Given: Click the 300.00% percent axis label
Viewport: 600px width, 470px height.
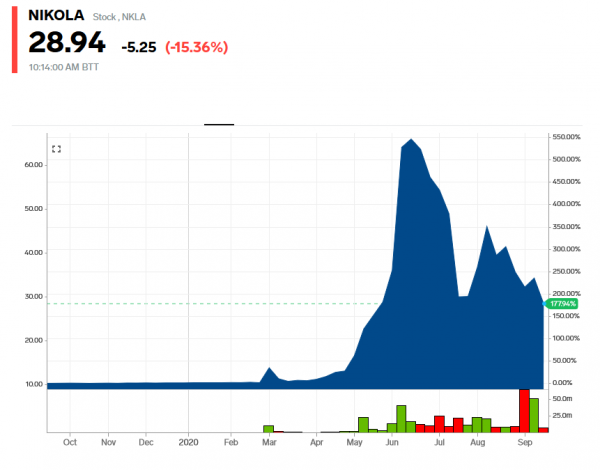Looking at the screenshot, I should pyautogui.click(x=566, y=249).
